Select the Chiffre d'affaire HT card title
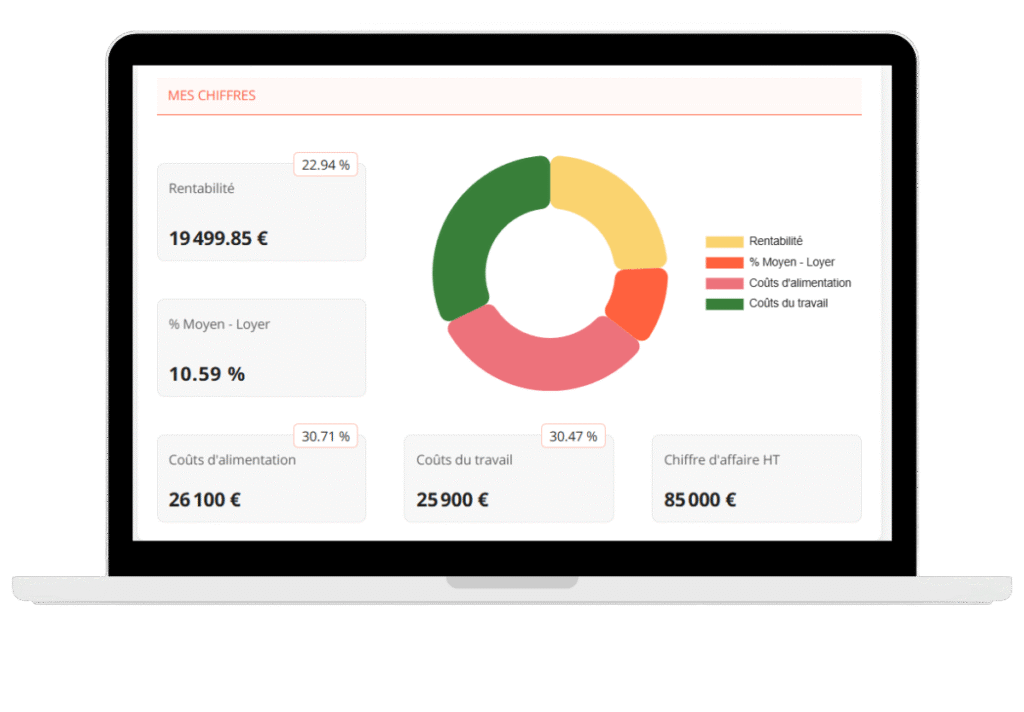The width and height of the screenshot is (1024, 712). click(721, 460)
